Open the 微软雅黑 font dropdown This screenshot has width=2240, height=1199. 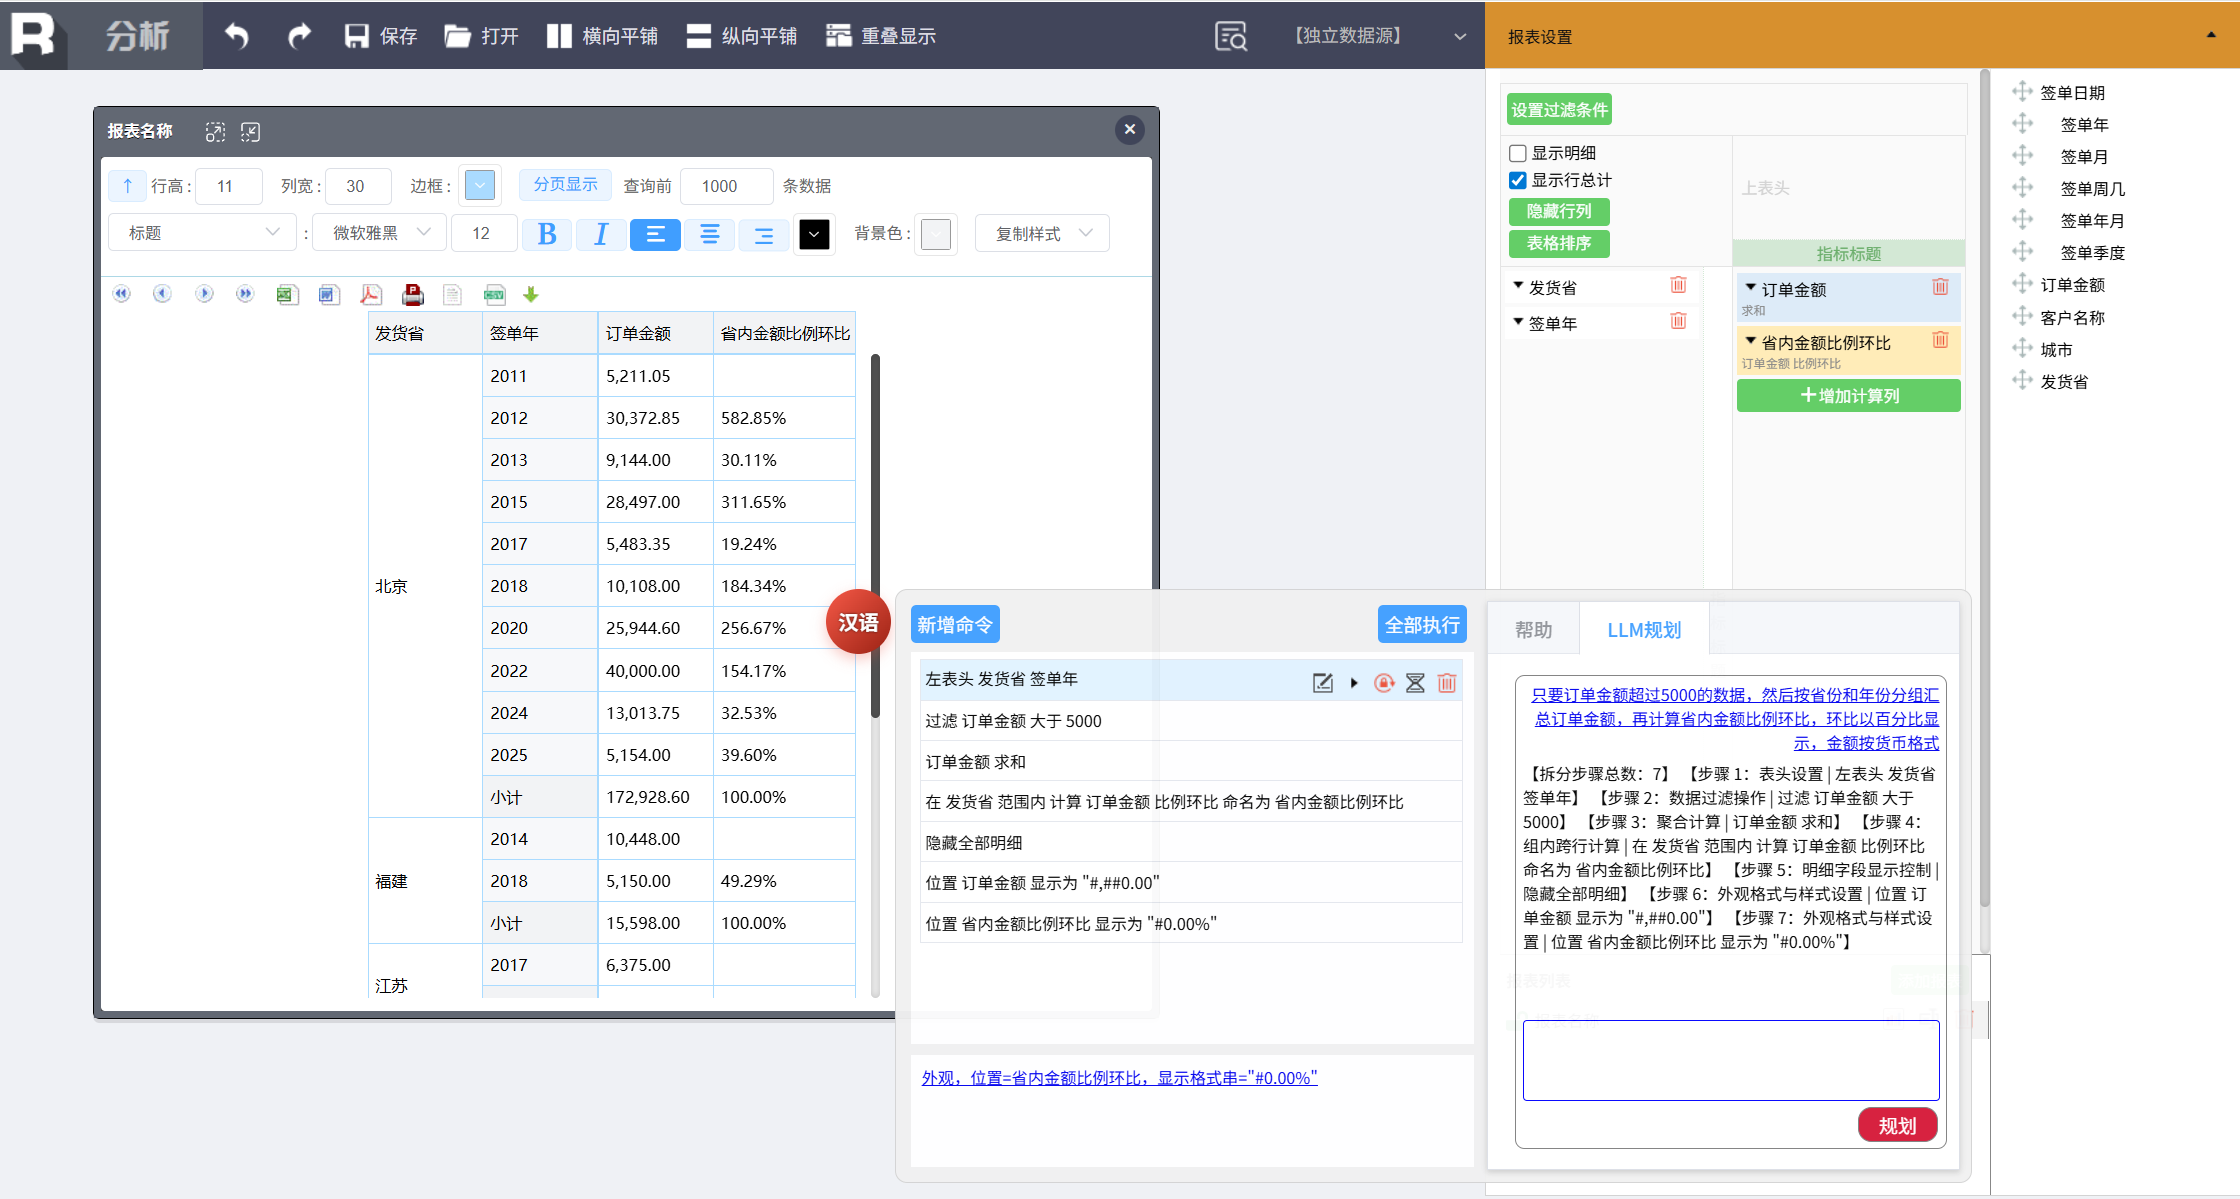[x=380, y=233]
